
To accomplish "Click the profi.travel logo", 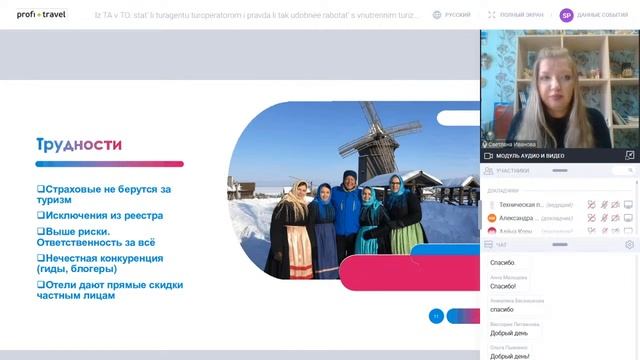I will [x=41, y=15].
